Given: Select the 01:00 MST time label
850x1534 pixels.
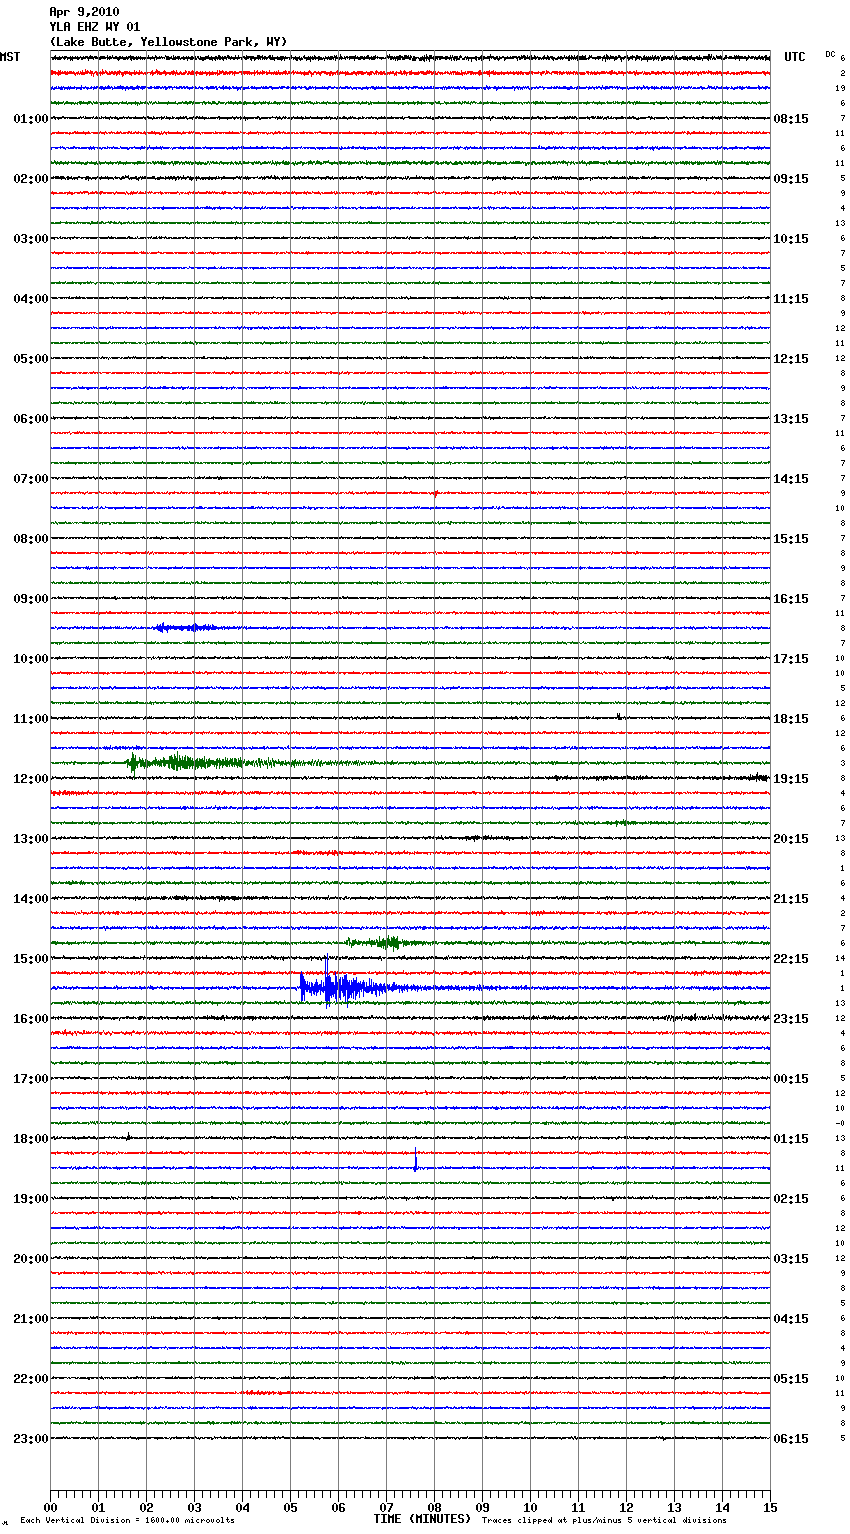Looking at the screenshot, I should (31, 119).
